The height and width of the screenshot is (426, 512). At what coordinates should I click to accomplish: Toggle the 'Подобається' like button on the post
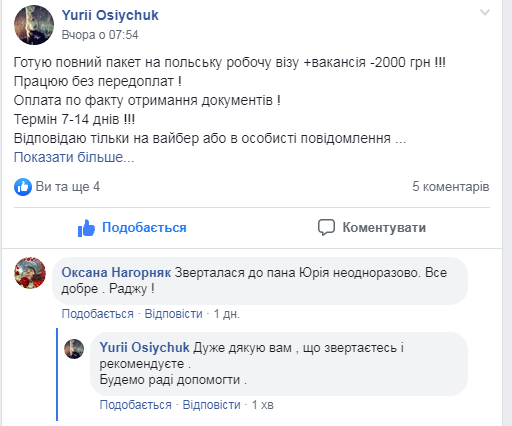[132, 228]
